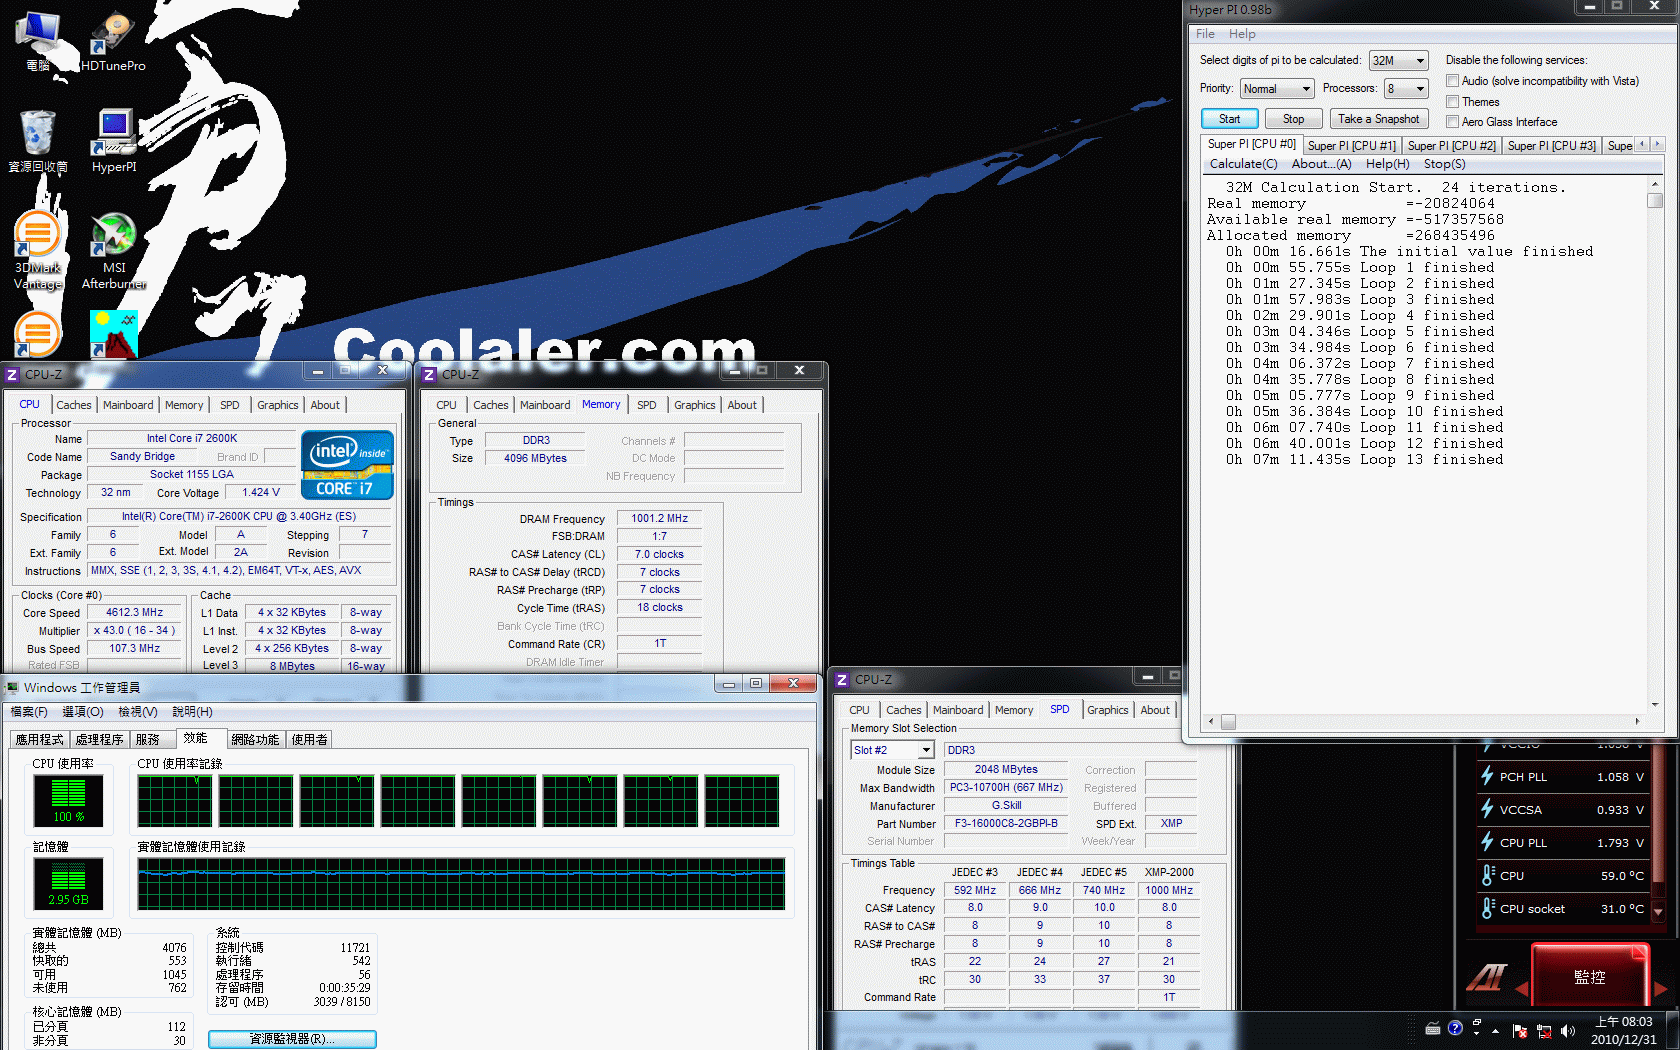The width and height of the screenshot is (1680, 1050).
Task: Open the Slot #2 dropdown in CPU-Z SPD
Action: [892, 750]
